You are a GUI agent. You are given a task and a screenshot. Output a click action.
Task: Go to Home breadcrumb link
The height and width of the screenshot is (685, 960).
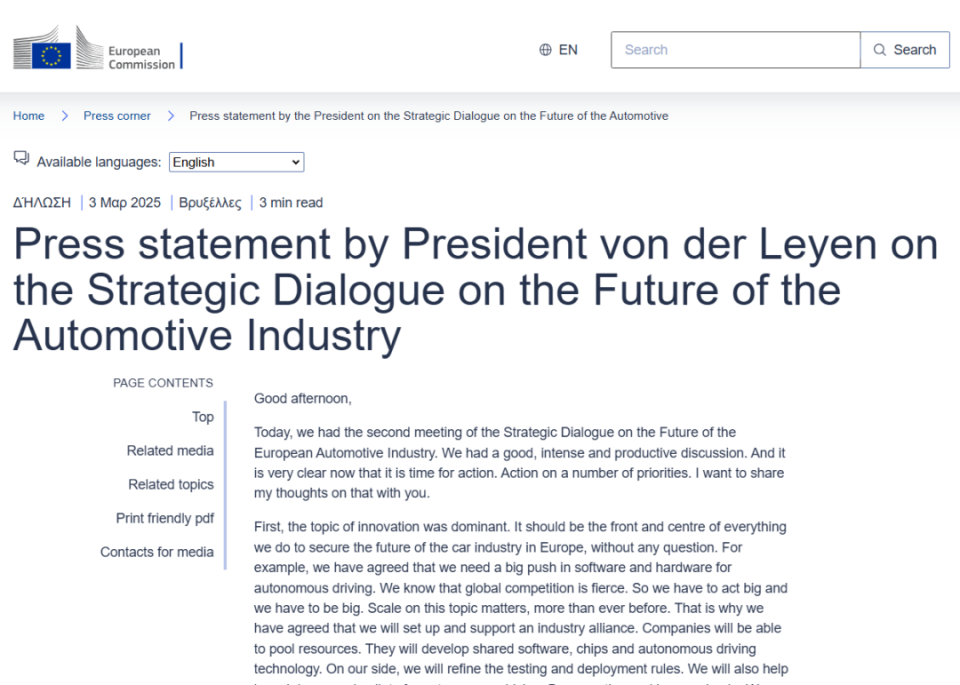(28, 116)
